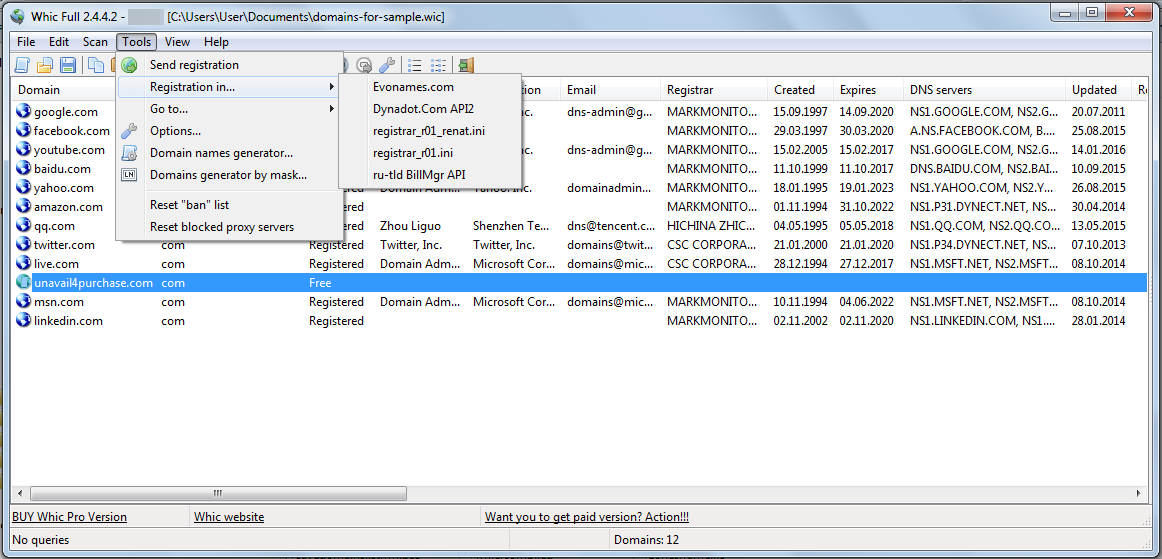This screenshot has height=559, width=1162.
Task: Click the Copy toolbar icon
Action: point(96,66)
